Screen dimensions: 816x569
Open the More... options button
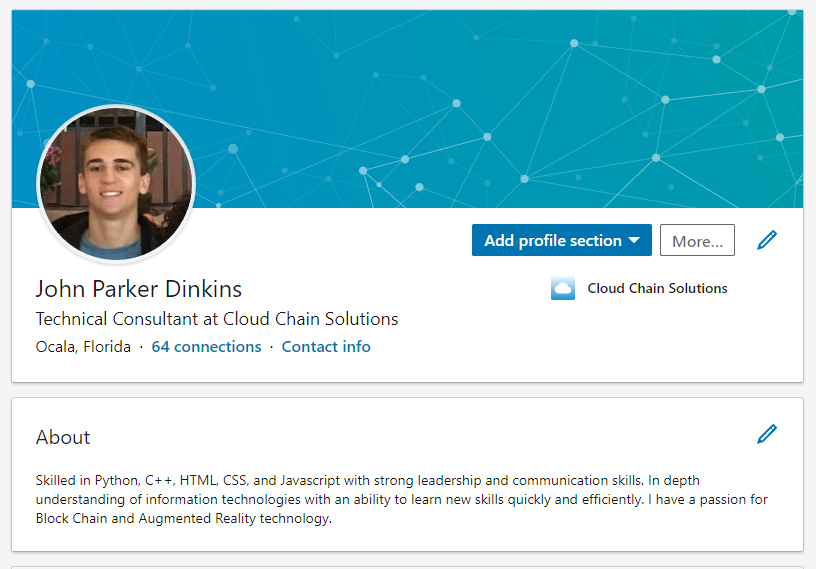pos(697,241)
